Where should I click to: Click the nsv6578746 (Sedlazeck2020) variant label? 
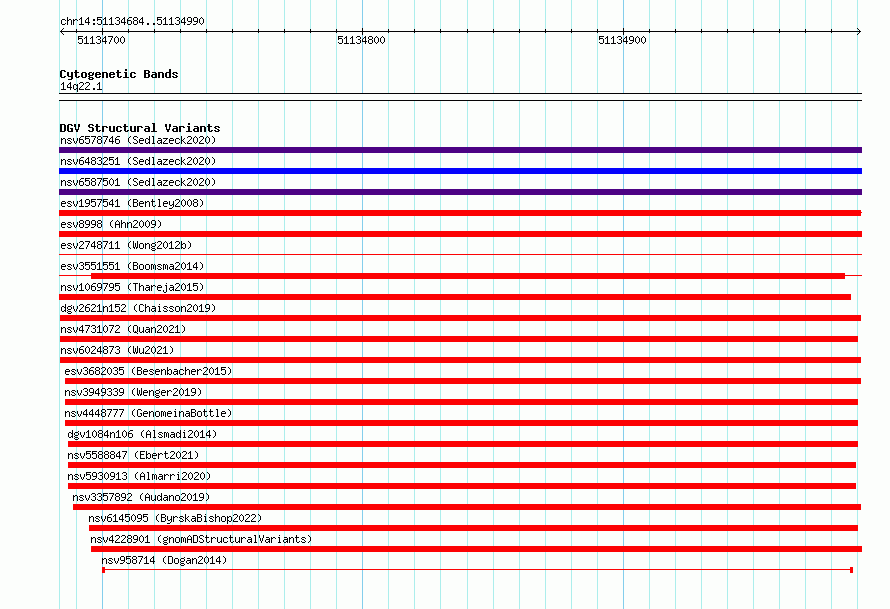point(138,140)
